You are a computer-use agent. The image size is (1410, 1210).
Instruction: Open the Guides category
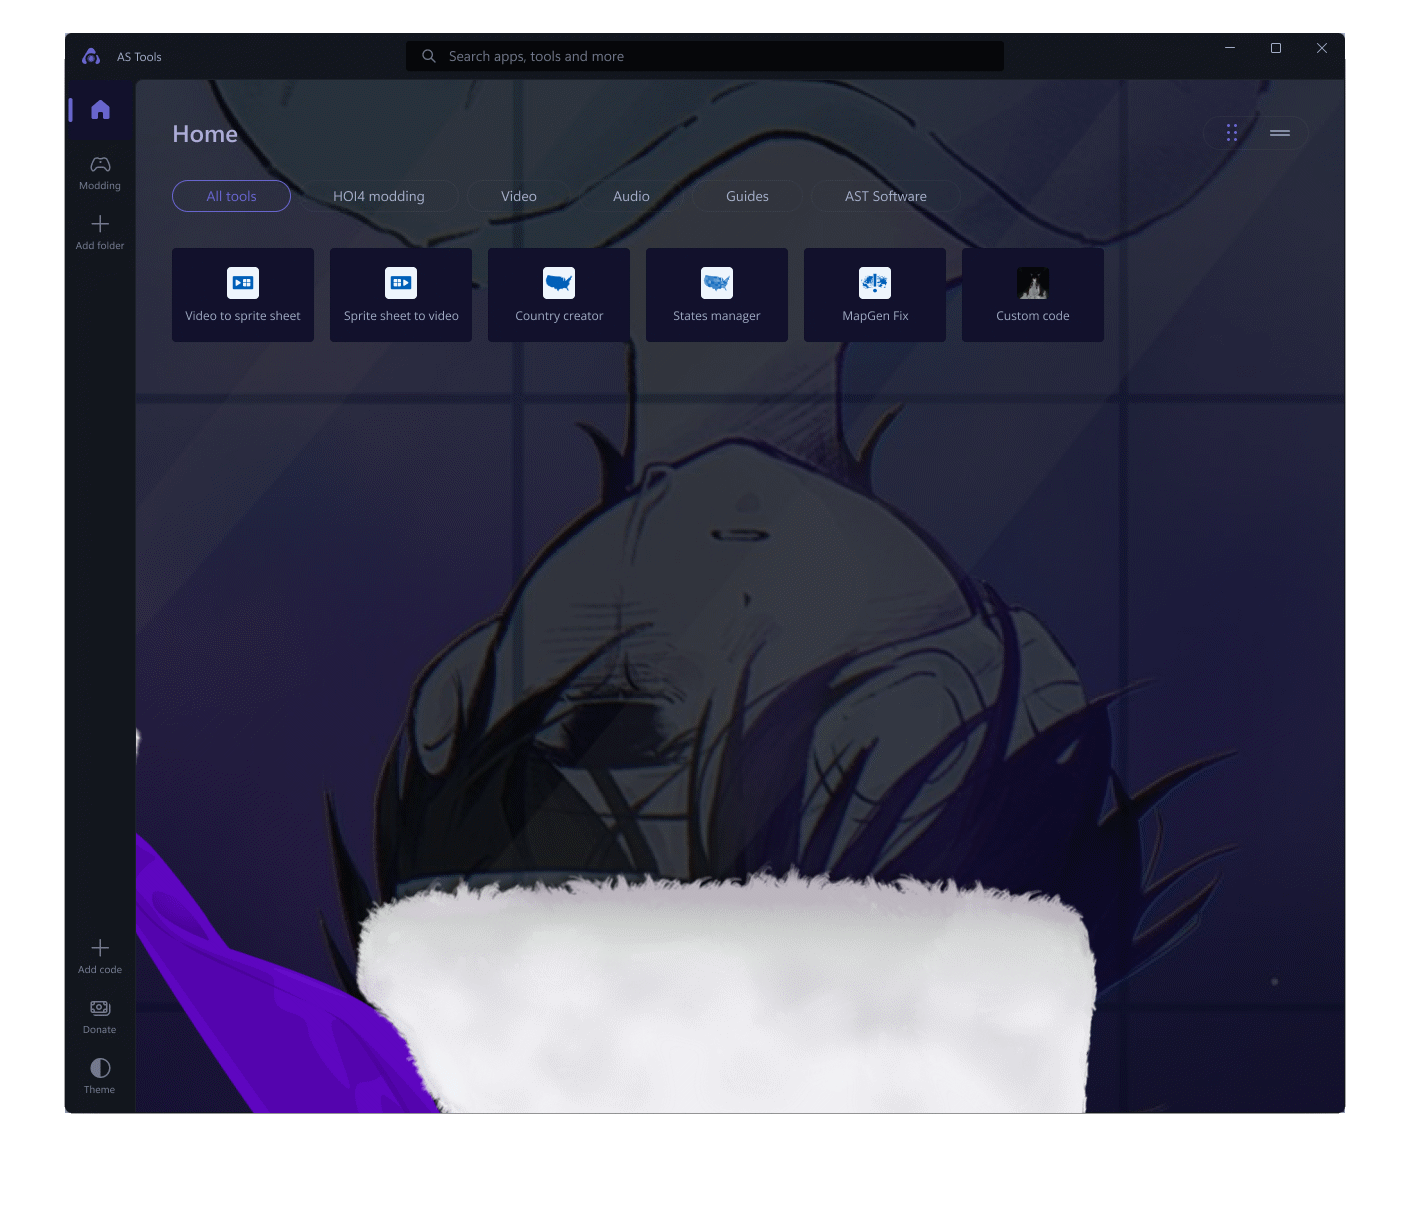747,196
